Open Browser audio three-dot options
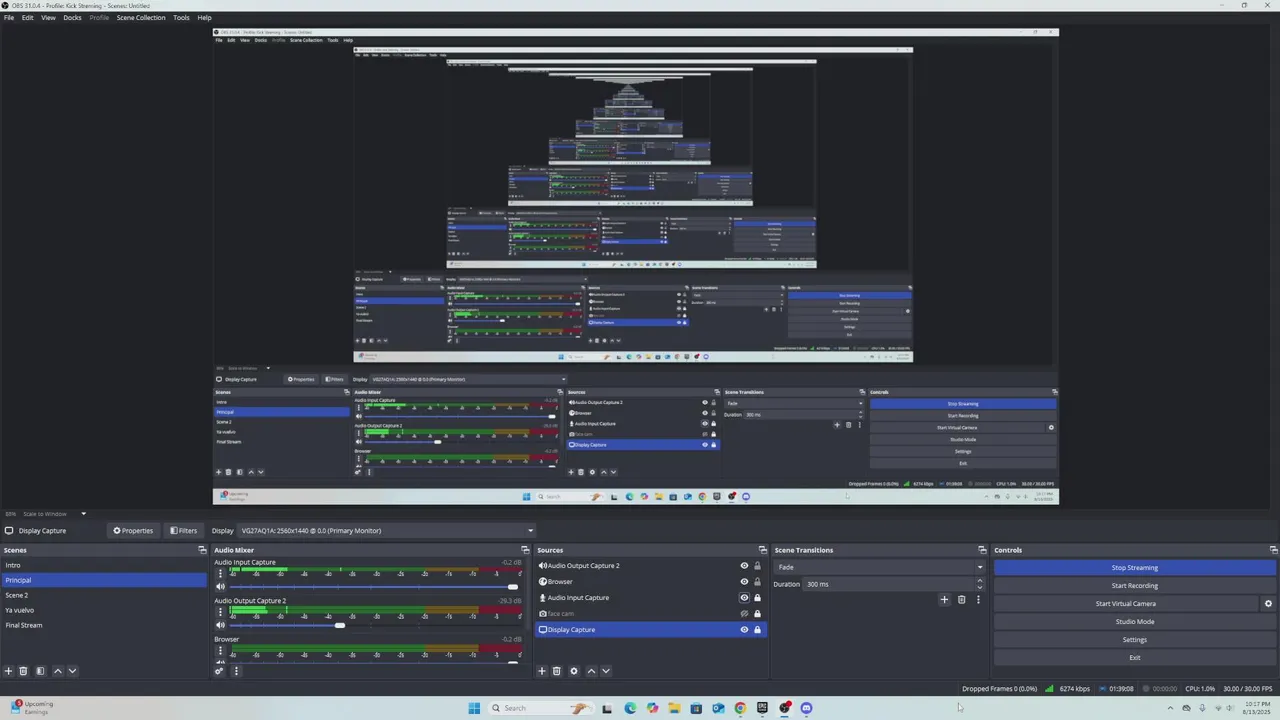This screenshot has width=1280, height=720. [x=220, y=650]
